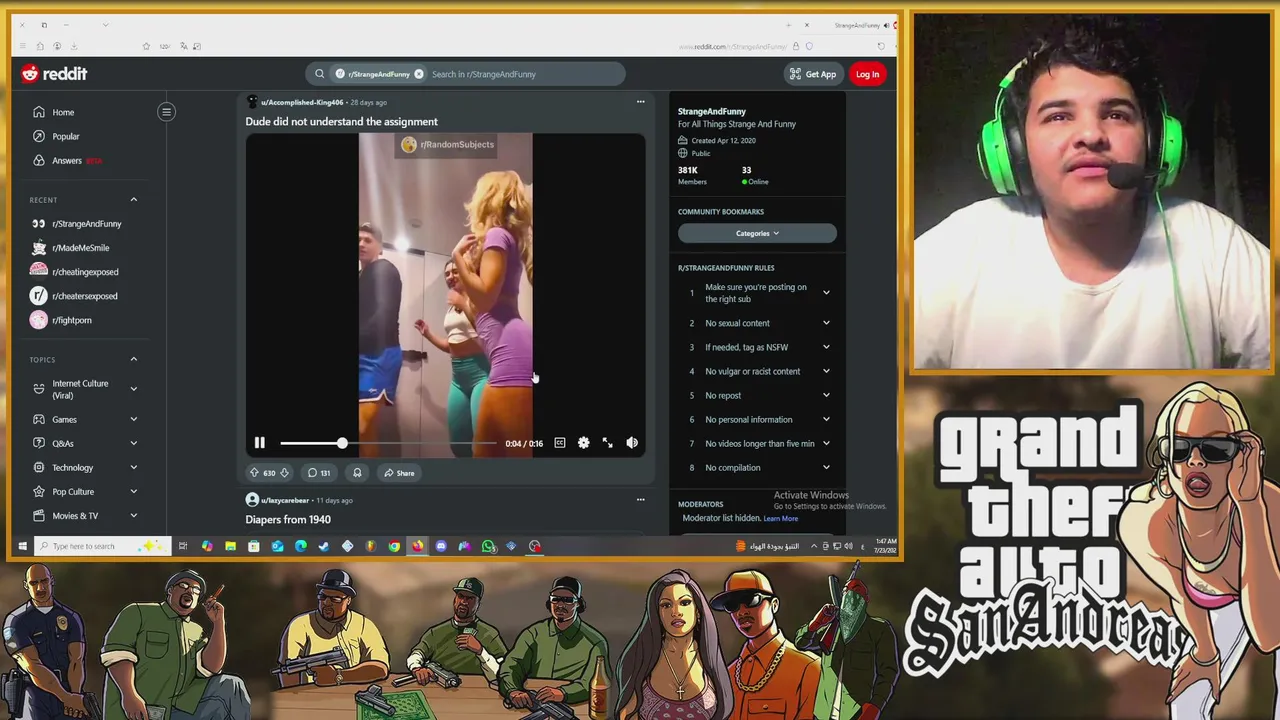Remove r/StrangeAndFunny search filter chip
1280x720 pixels.
pyautogui.click(x=419, y=74)
